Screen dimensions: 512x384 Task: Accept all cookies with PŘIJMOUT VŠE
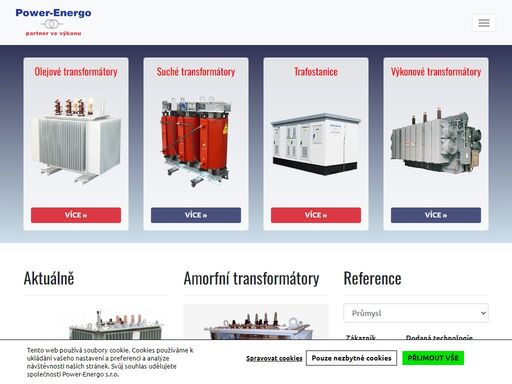433,358
